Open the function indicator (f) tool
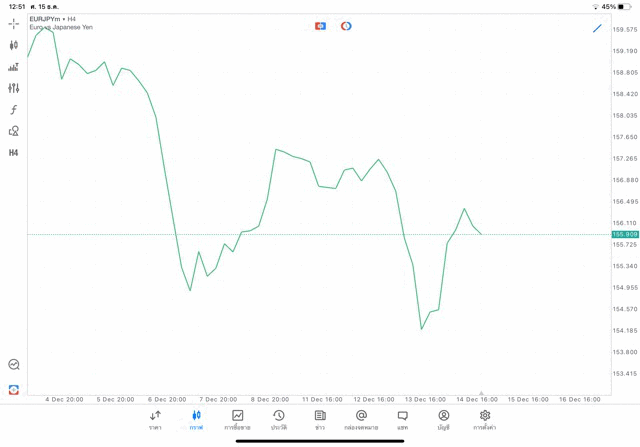The width and height of the screenshot is (640, 447). [x=13, y=110]
